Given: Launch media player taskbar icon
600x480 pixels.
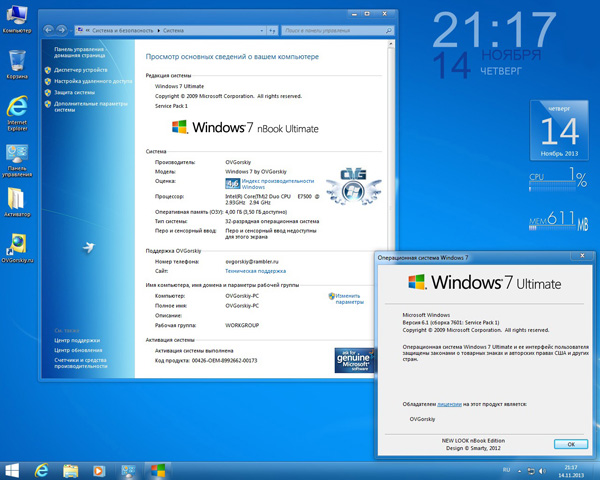Looking at the screenshot, I should (x=98, y=471).
